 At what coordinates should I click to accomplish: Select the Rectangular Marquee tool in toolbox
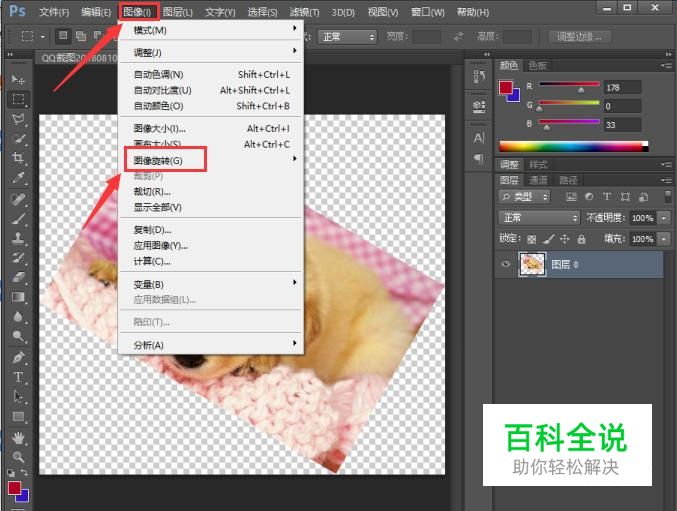18,99
